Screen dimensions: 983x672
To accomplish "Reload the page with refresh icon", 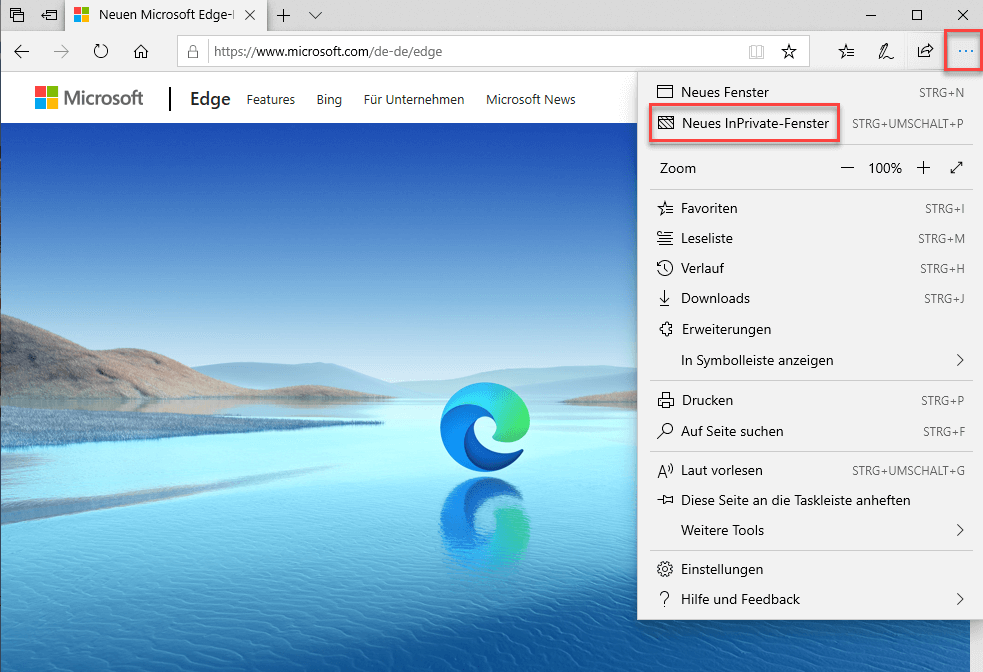I will pyautogui.click(x=101, y=51).
